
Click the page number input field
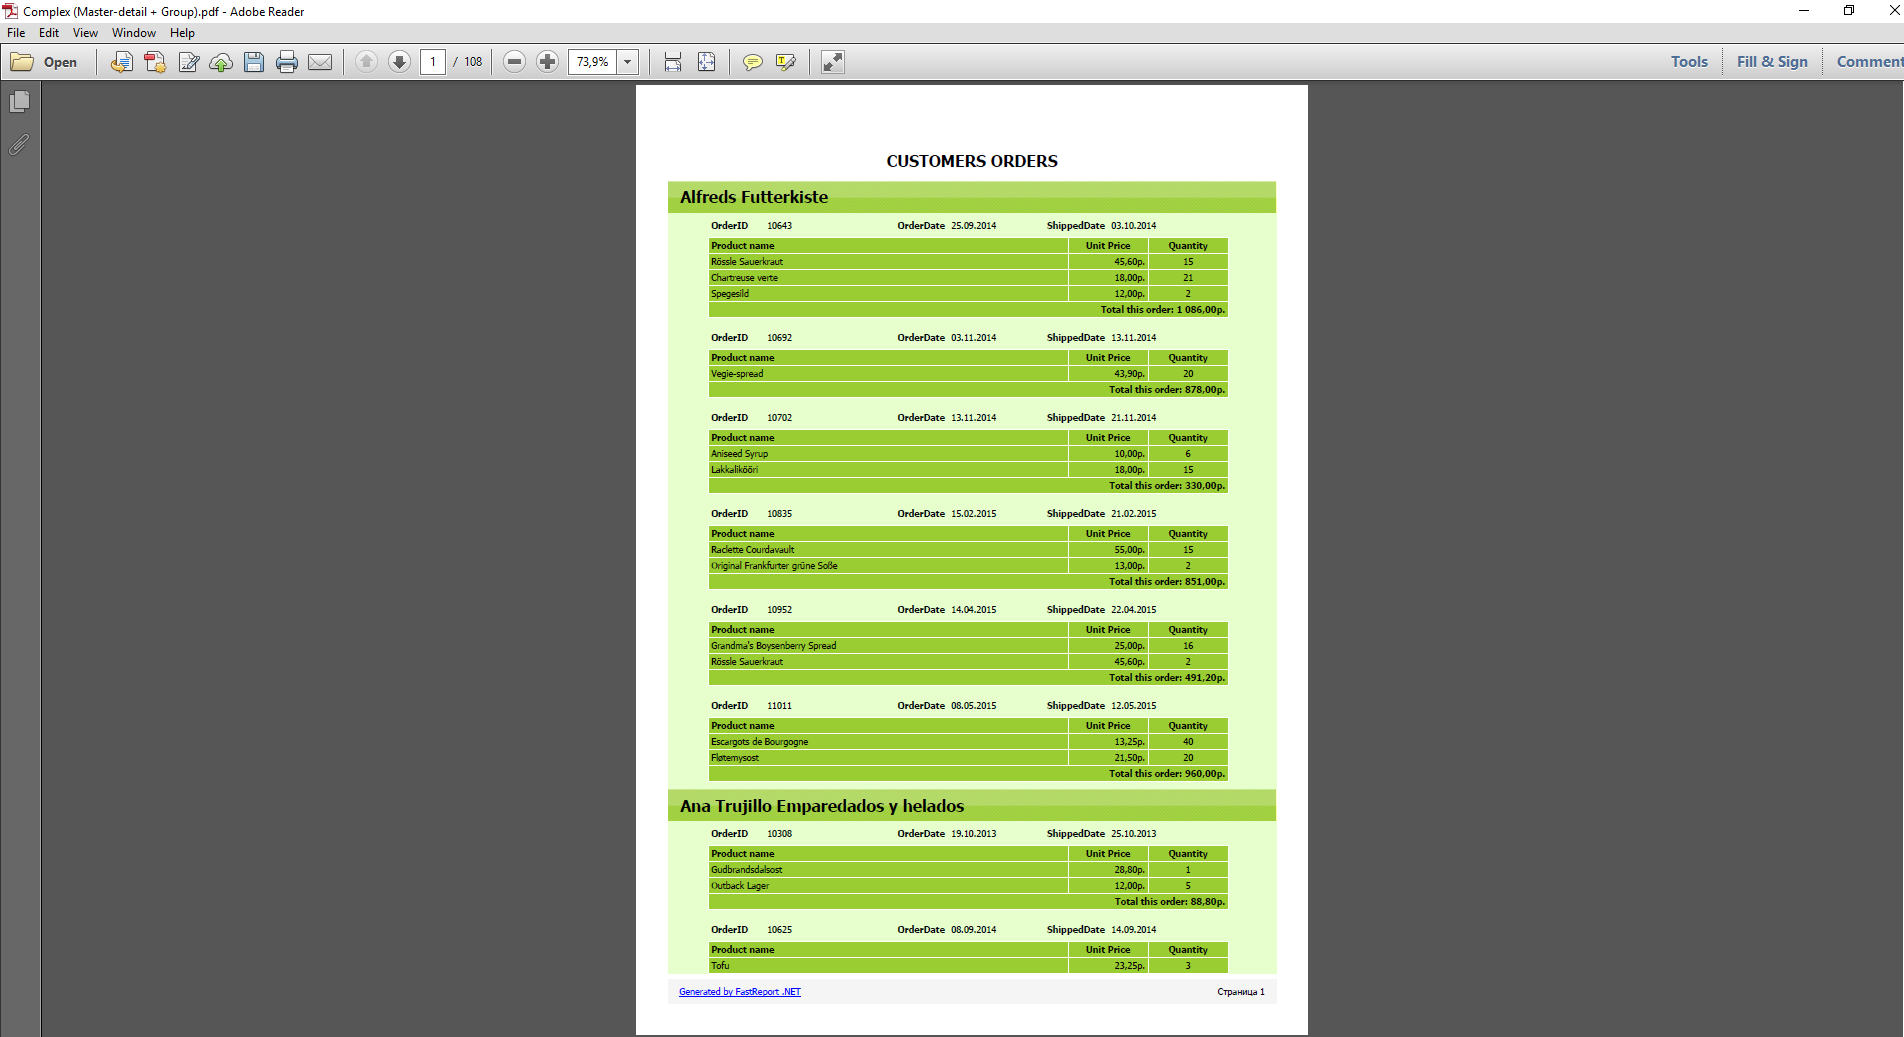point(433,62)
